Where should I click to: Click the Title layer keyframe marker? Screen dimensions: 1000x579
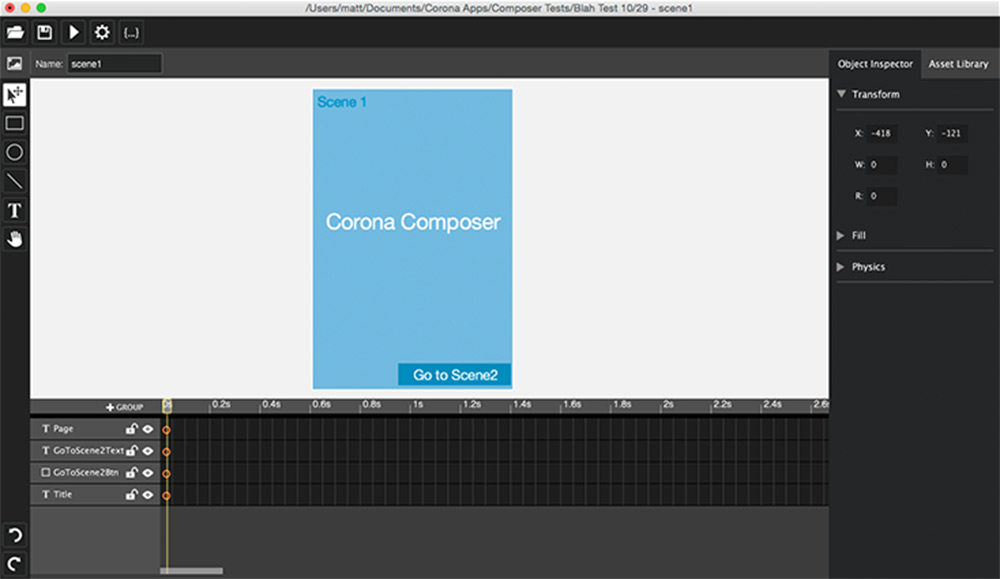pyautogui.click(x=166, y=495)
